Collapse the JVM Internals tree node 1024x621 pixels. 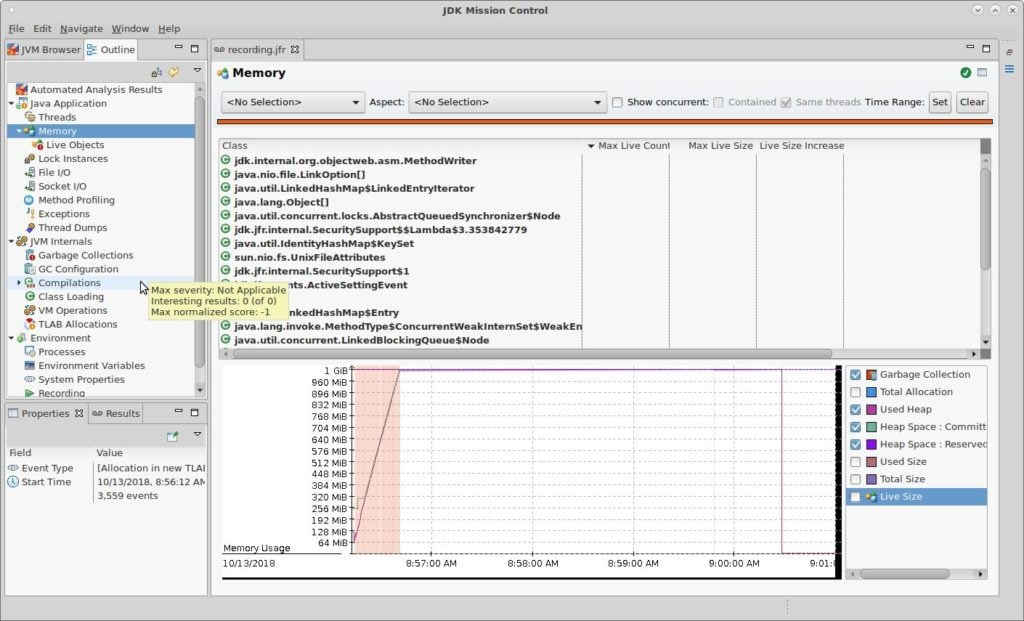(11, 241)
